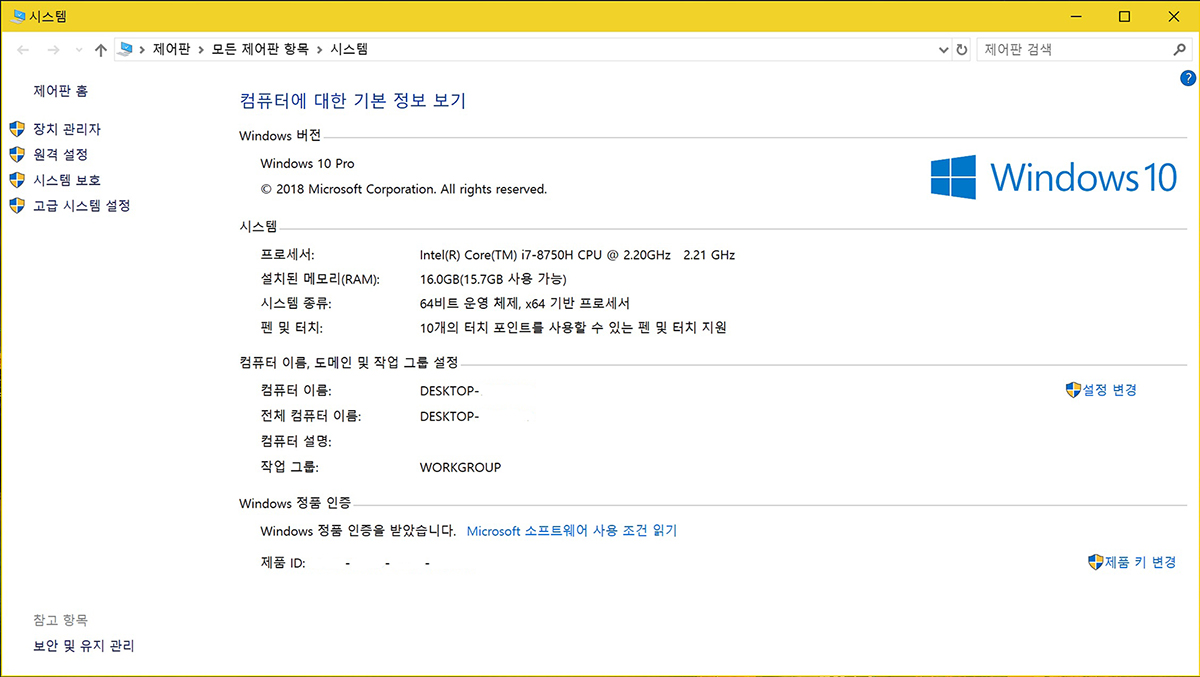Open 고급 시스템 설정
This screenshot has height=677, width=1200.
tap(82, 205)
